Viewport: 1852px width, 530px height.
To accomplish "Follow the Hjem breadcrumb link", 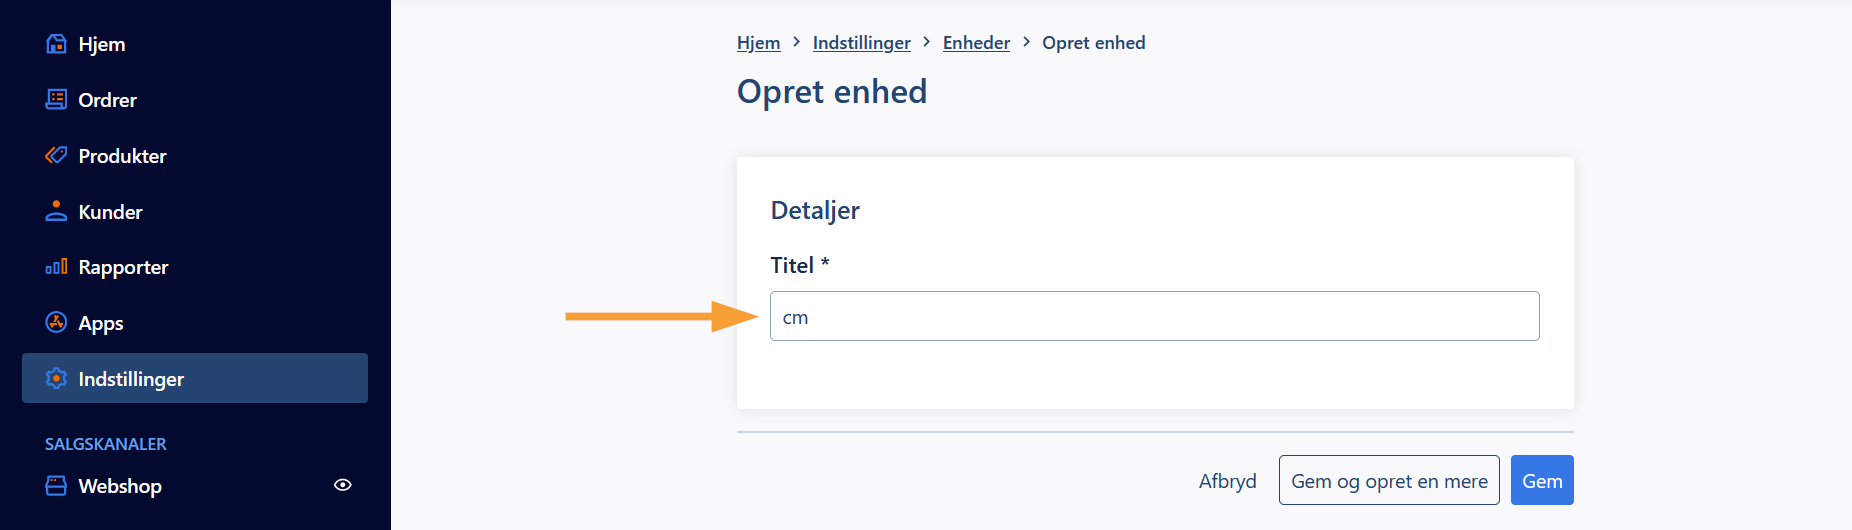I will click(x=758, y=43).
